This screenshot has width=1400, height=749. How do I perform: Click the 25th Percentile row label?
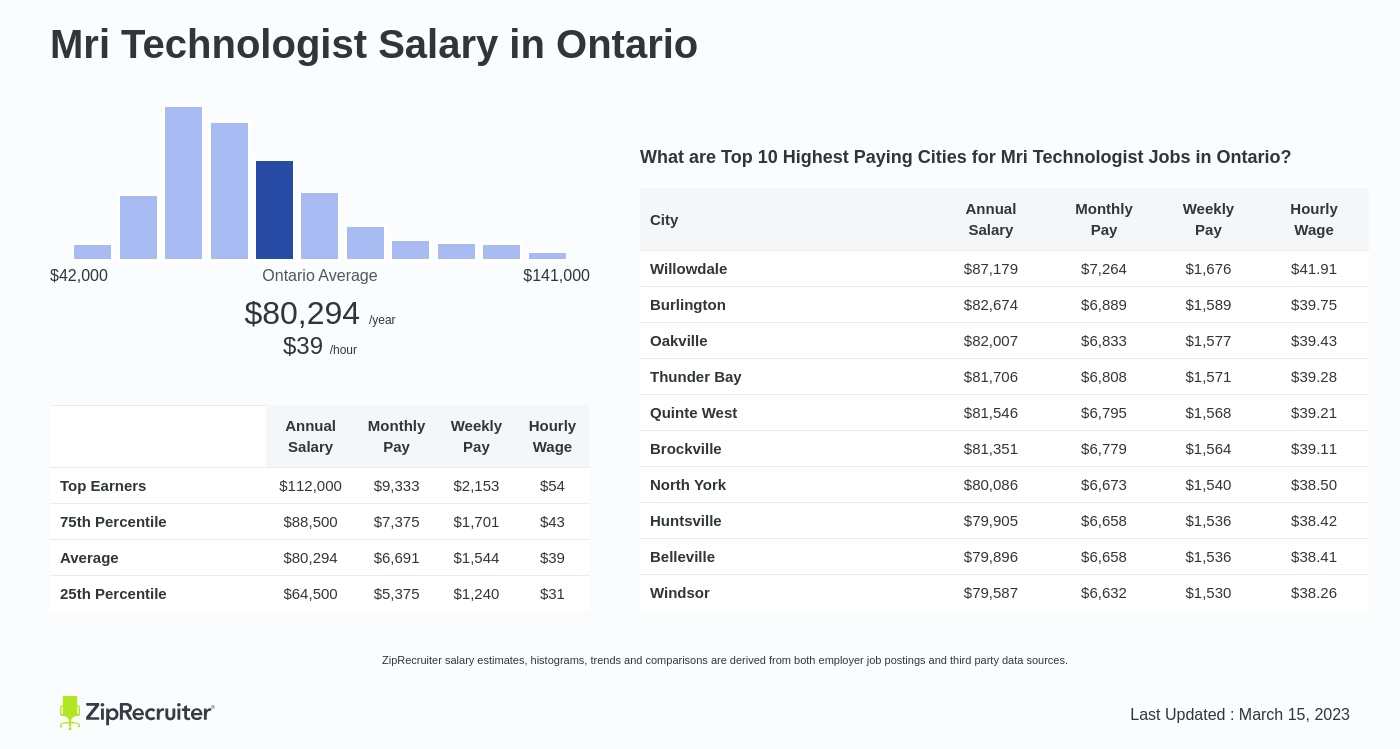coord(113,594)
